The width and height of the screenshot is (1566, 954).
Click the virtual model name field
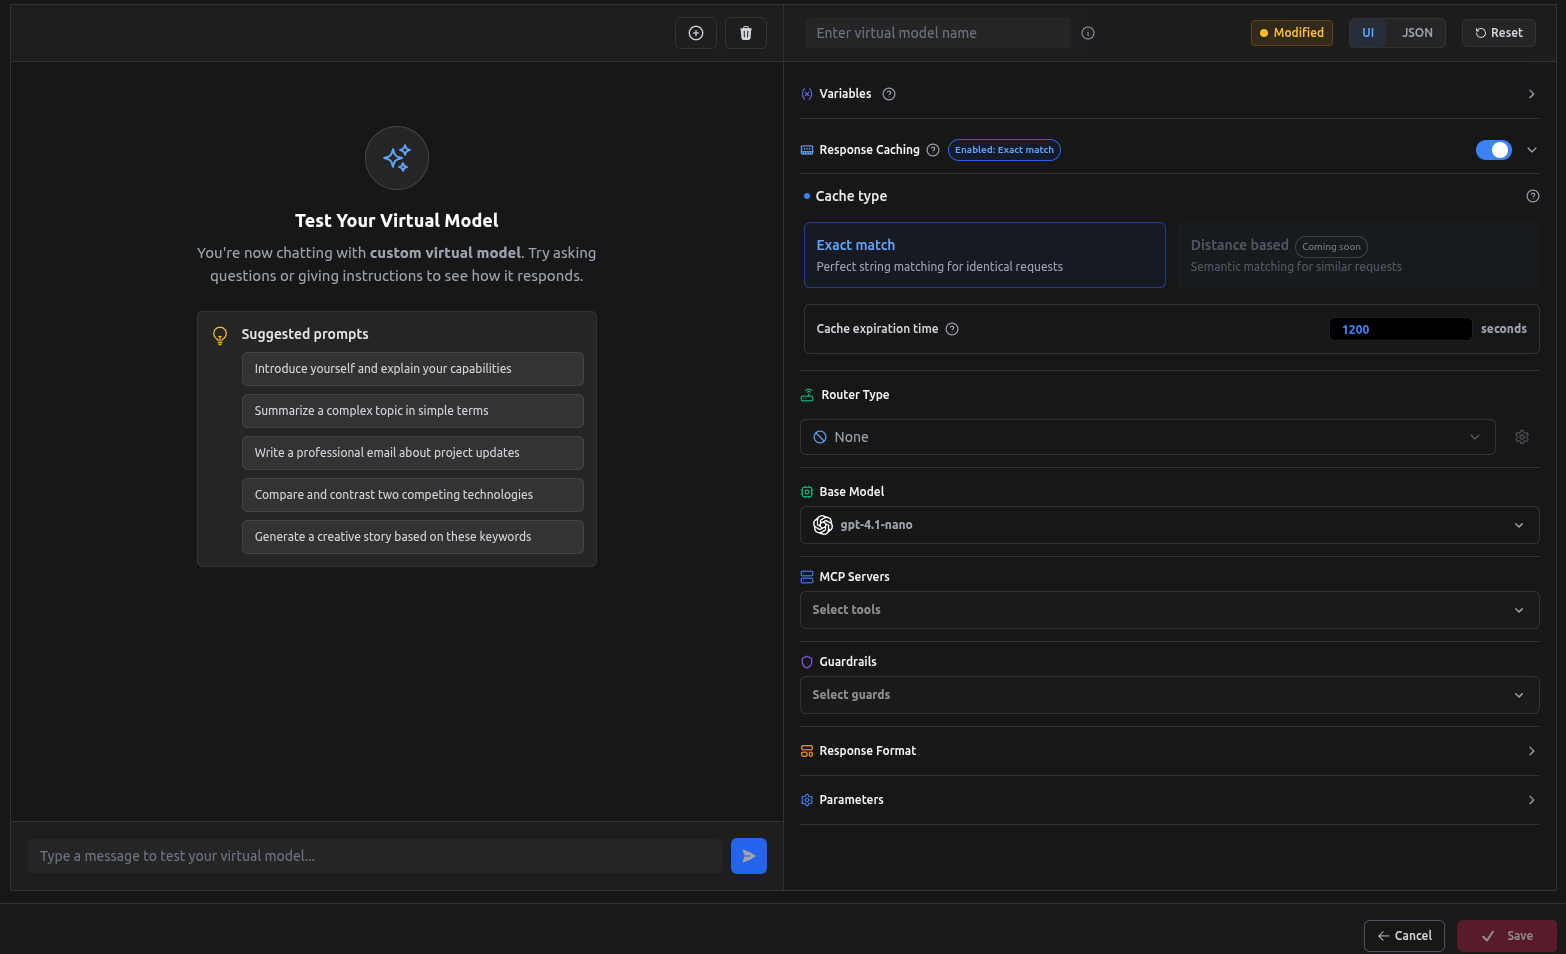pyautogui.click(x=937, y=33)
